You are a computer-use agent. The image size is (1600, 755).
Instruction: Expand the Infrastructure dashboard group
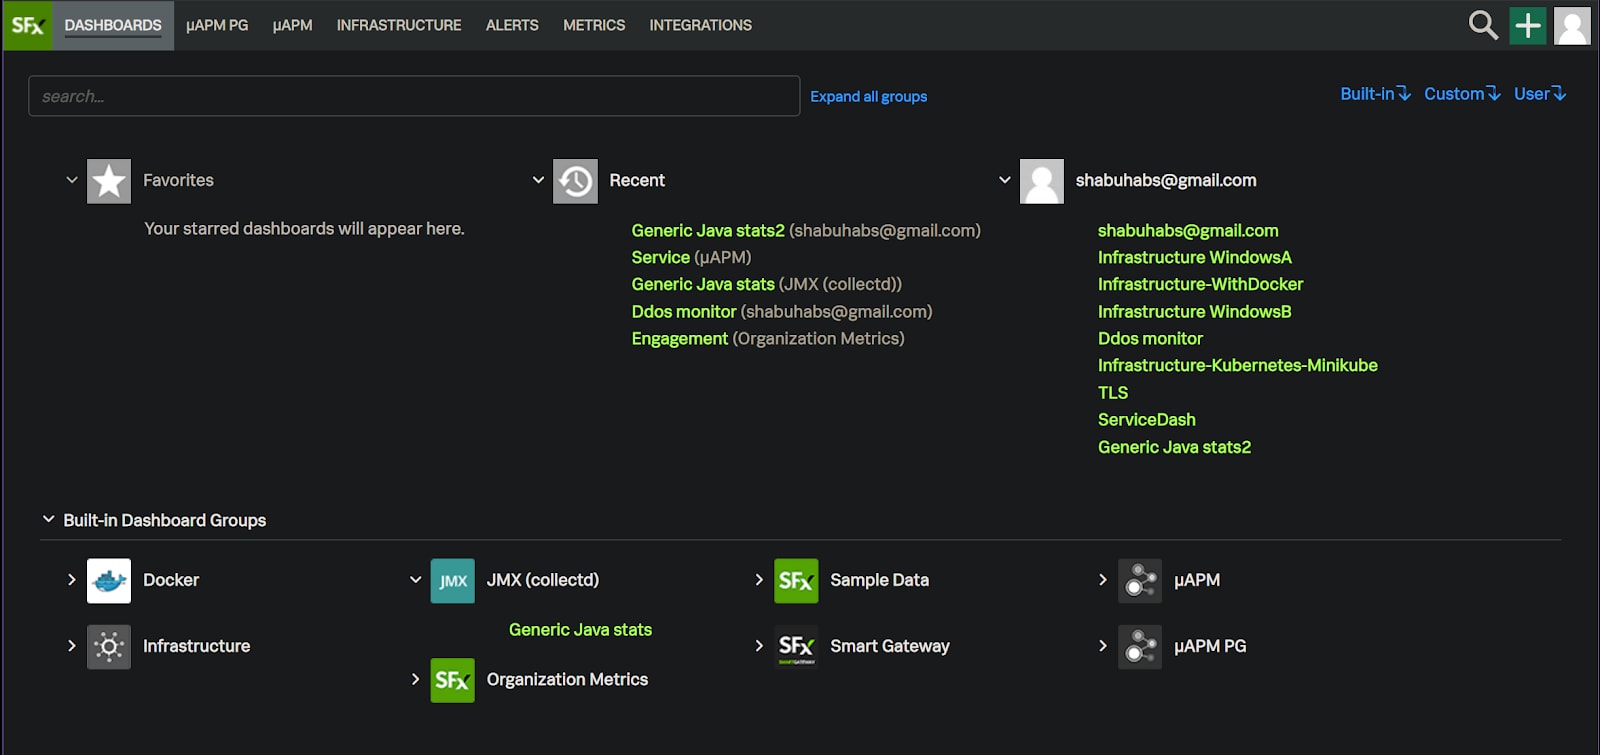click(71, 646)
